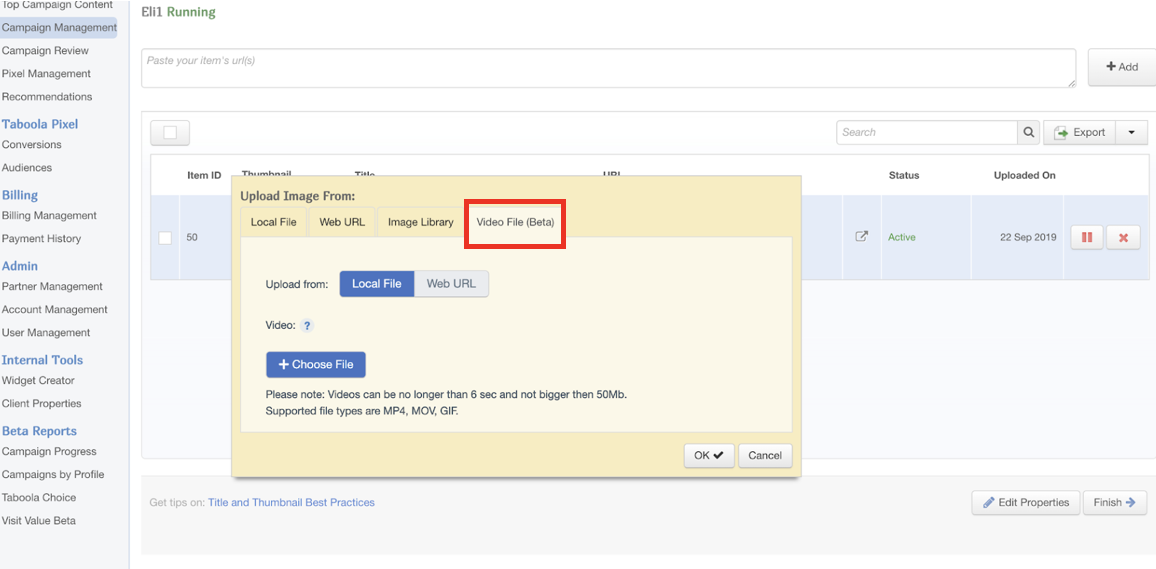Go to Billing Management
Viewport: 1156px width, 569px height.
[49, 215]
